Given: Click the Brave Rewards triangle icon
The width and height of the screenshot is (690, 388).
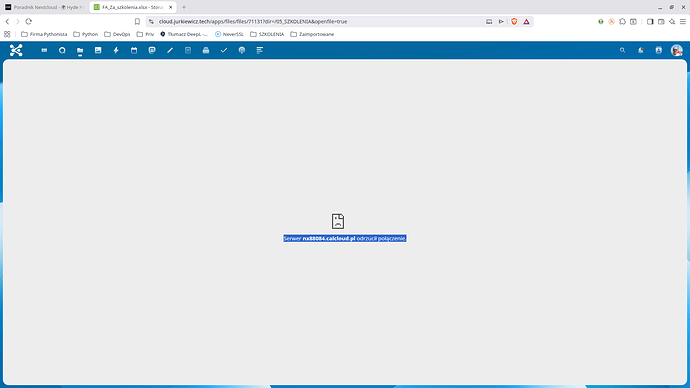Looking at the screenshot, I should 526,22.
